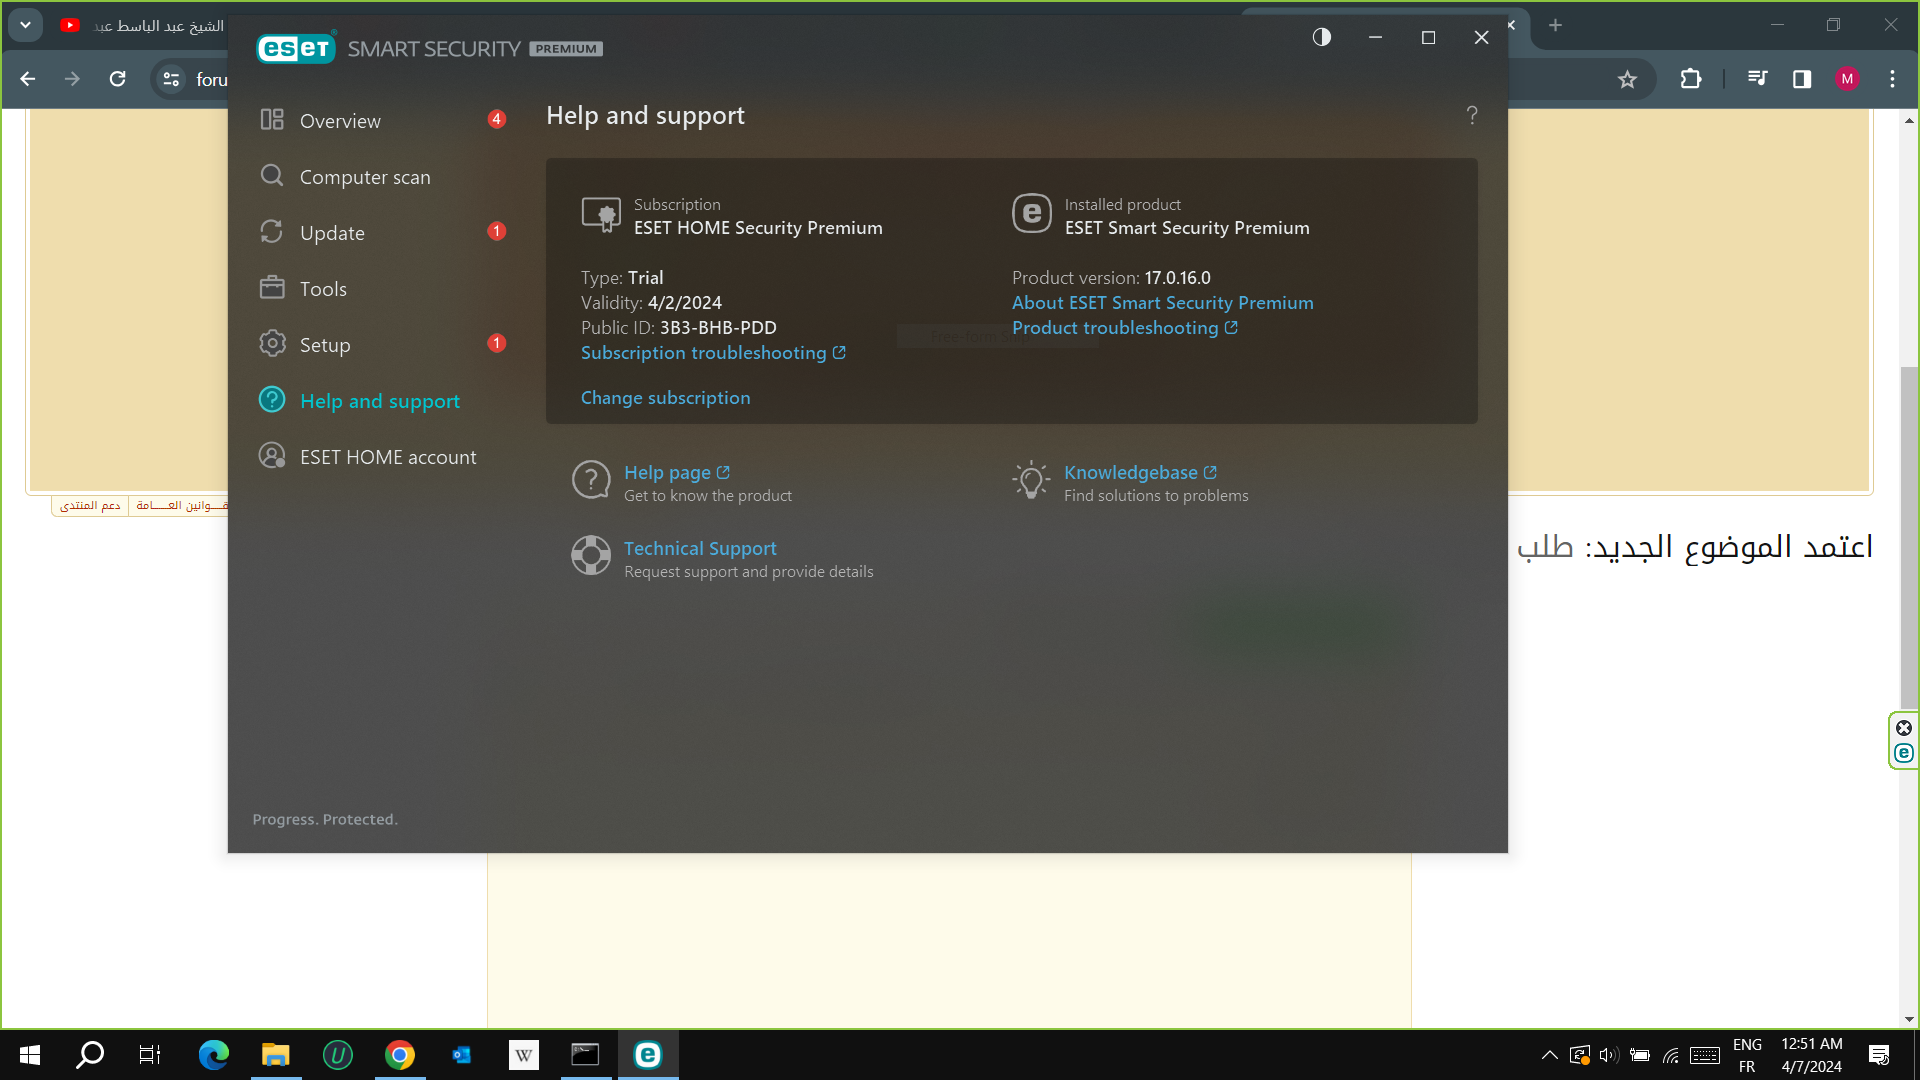Open Microsoft Edge from taskbar

pyautogui.click(x=213, y=1055)
